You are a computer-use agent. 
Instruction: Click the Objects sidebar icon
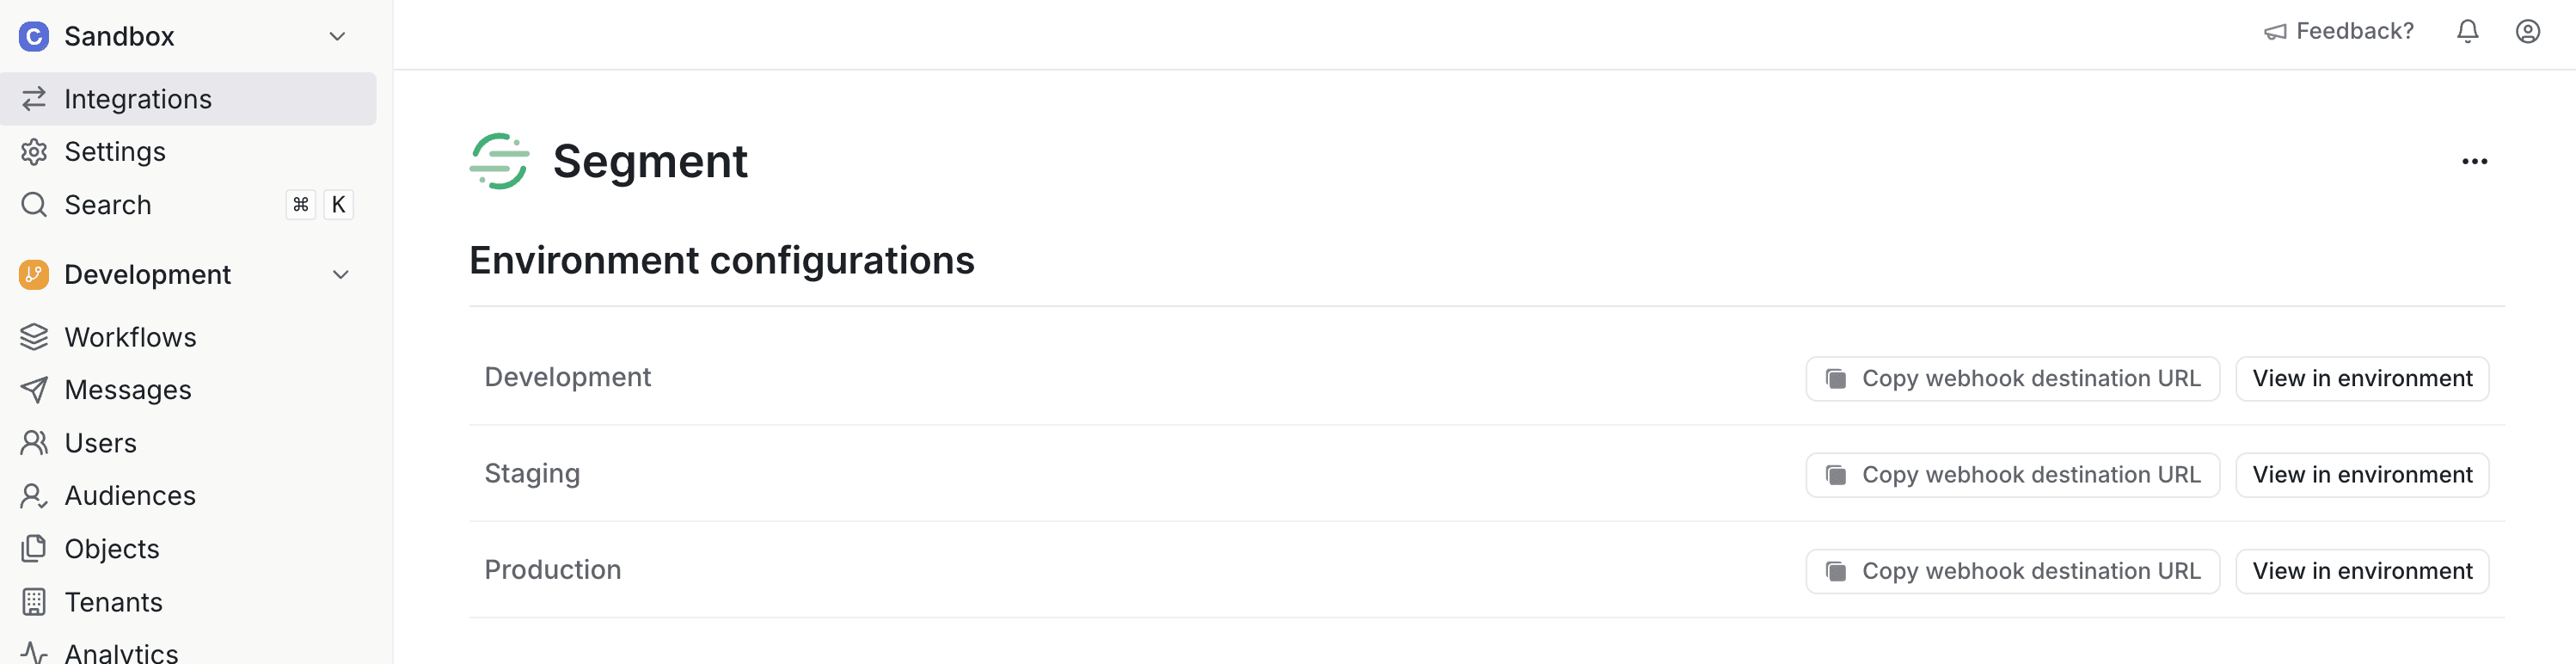click(x=34, y=549)
